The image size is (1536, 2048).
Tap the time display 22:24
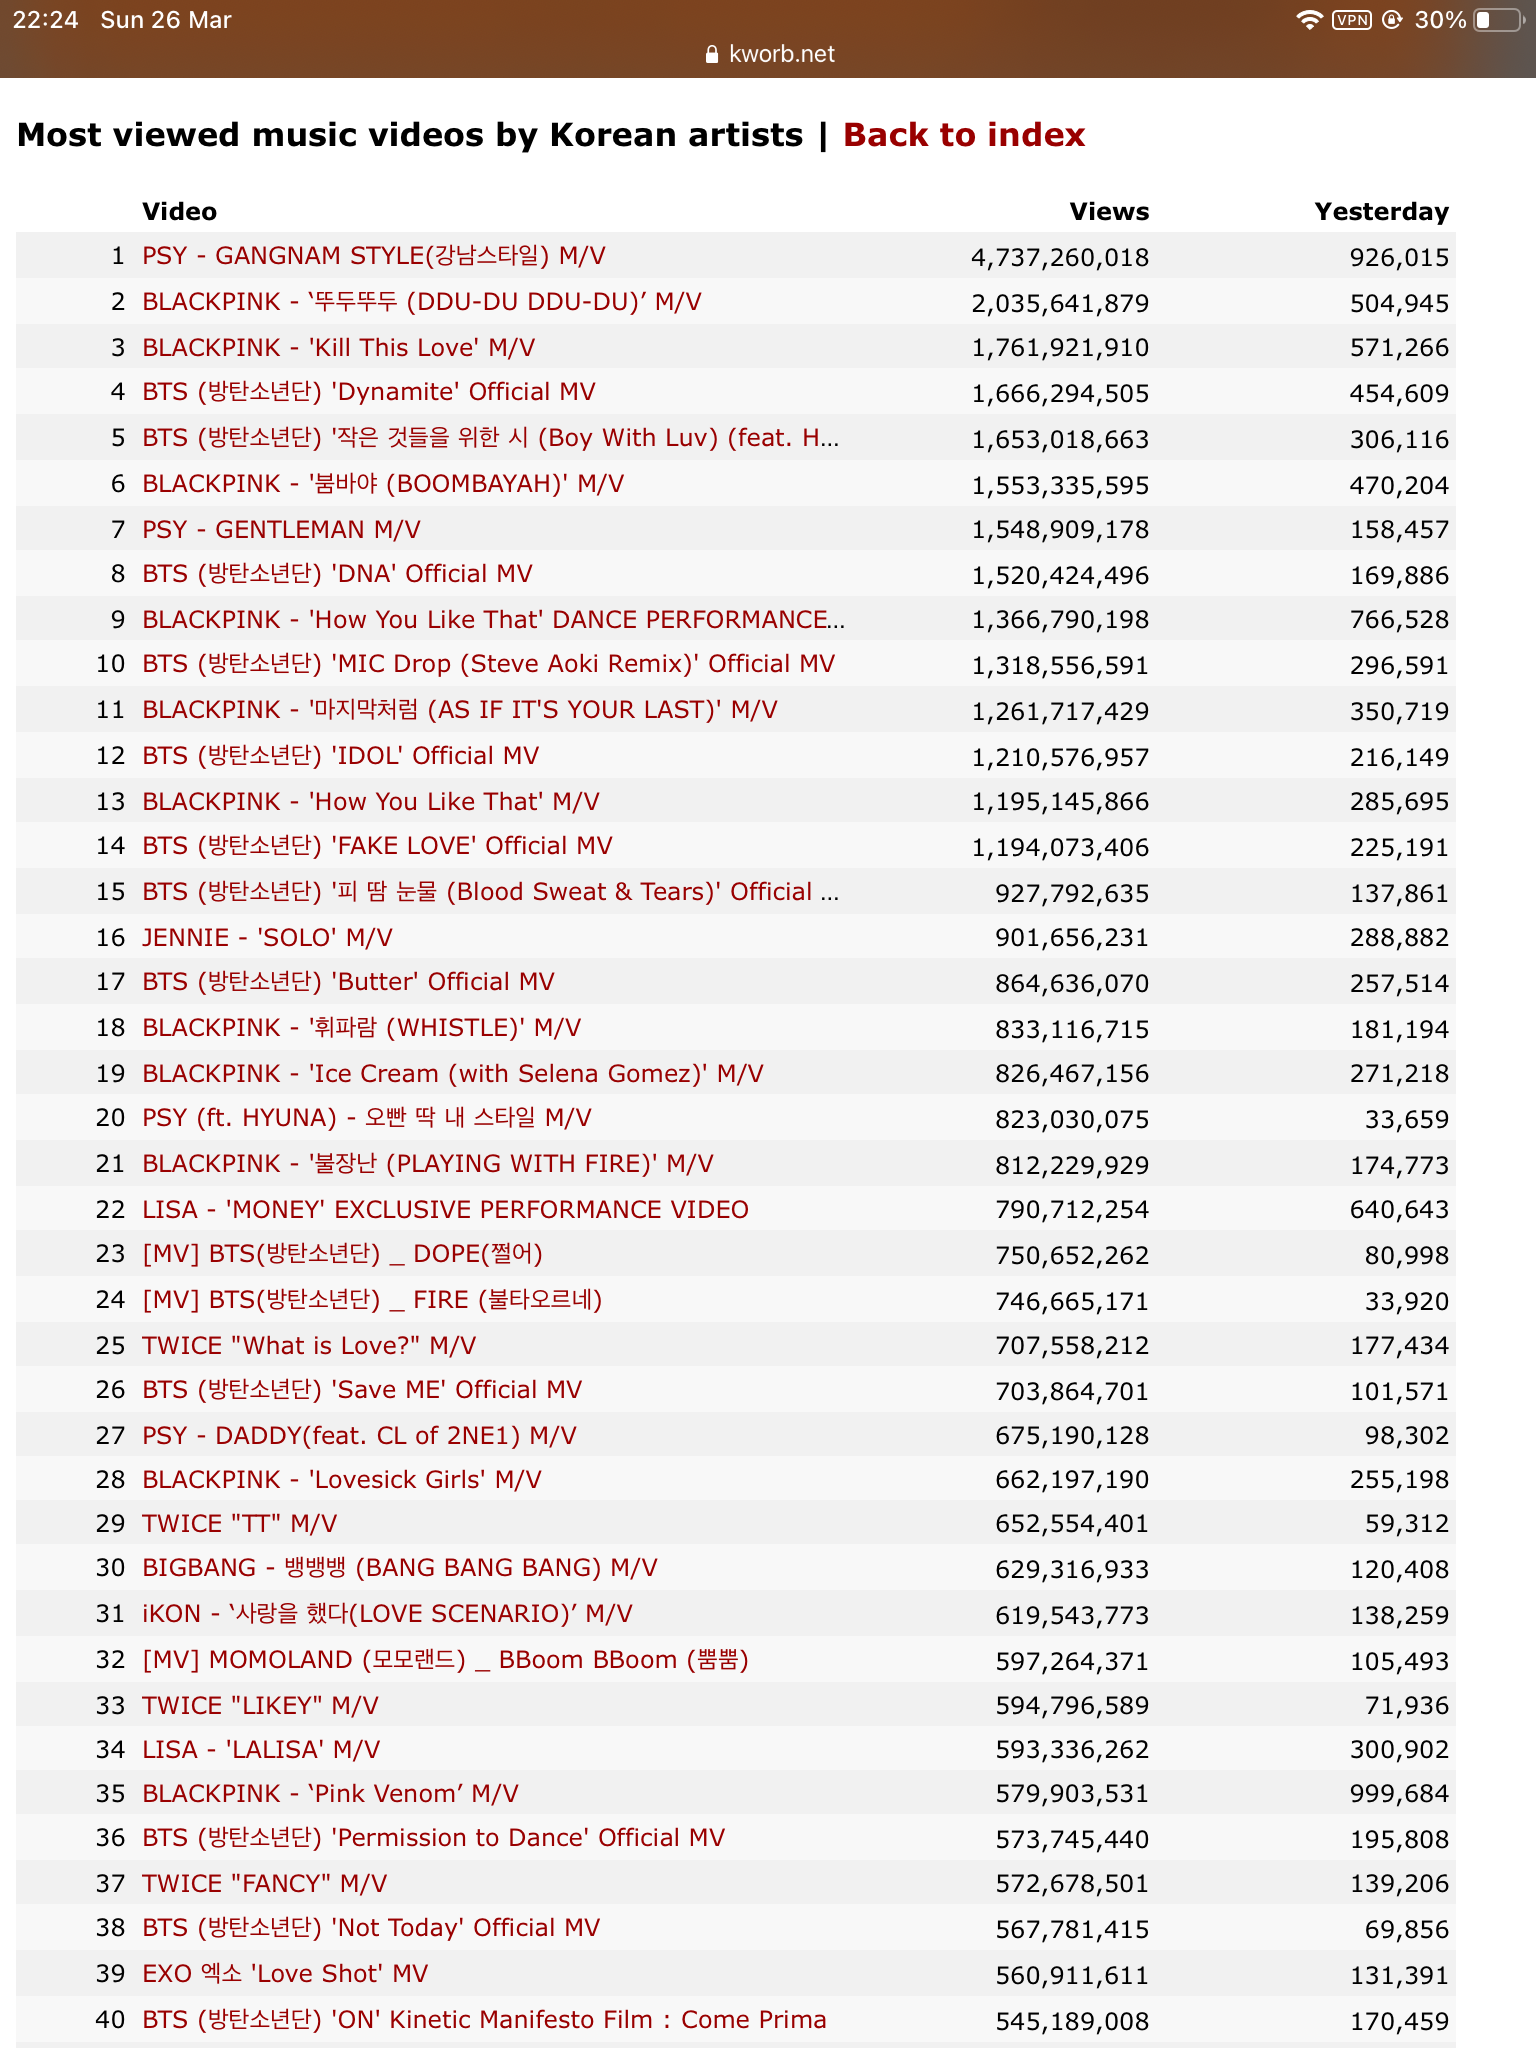tap(46, 20)
